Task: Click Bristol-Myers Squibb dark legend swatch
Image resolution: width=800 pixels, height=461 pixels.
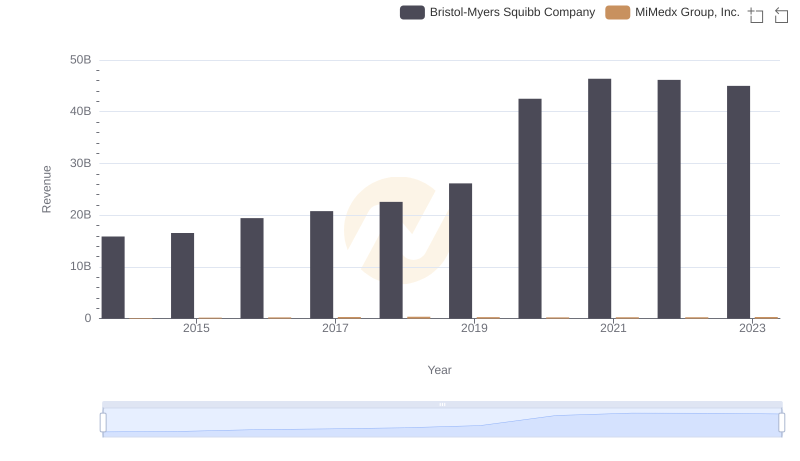Action: [412, 12]
